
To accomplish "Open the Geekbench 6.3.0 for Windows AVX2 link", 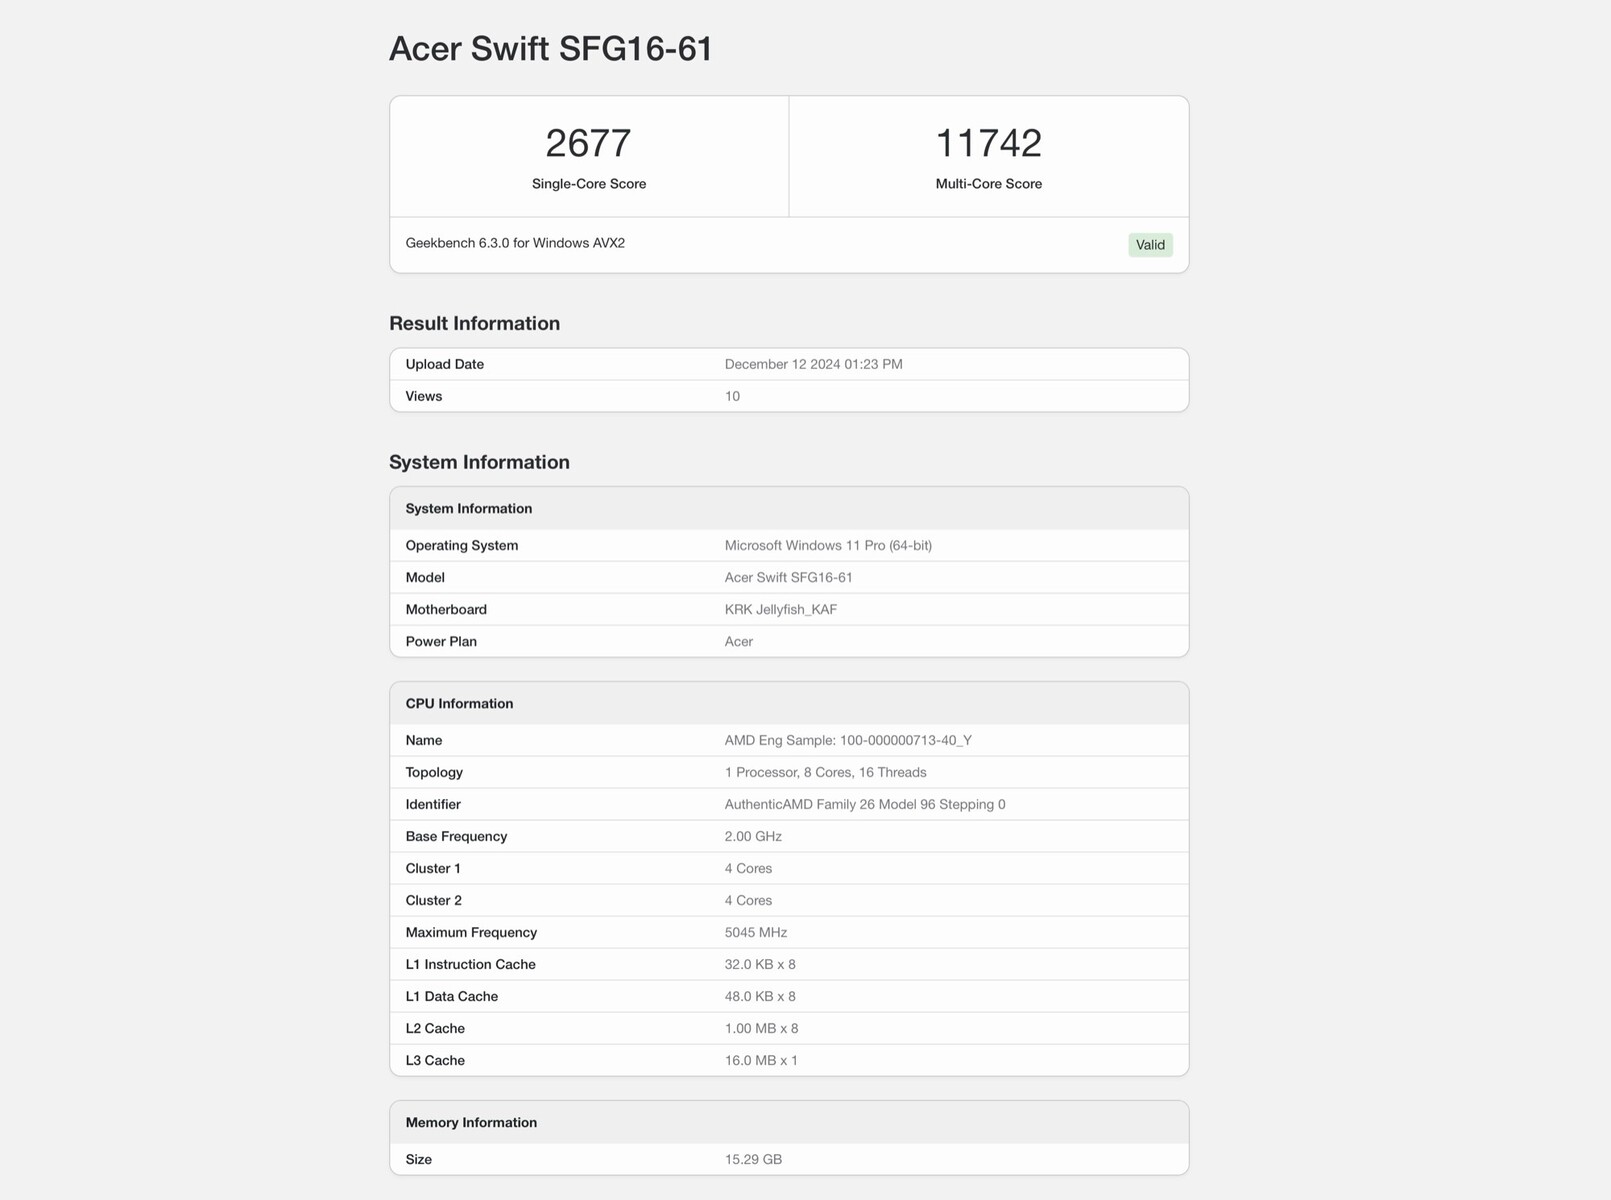I will [x=515, y=242].
